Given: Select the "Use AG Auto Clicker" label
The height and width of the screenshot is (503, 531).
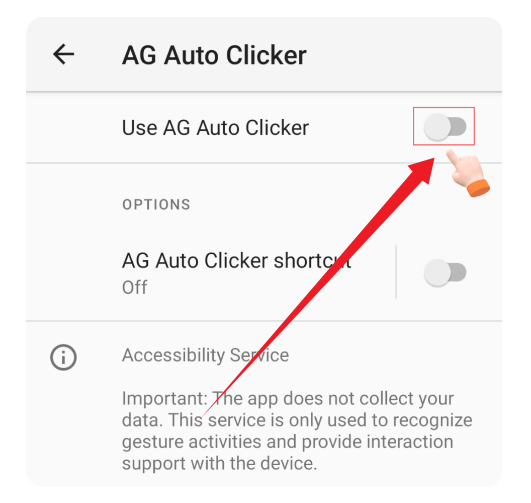Looking at the screenshot, I should [x=215, y=128].
